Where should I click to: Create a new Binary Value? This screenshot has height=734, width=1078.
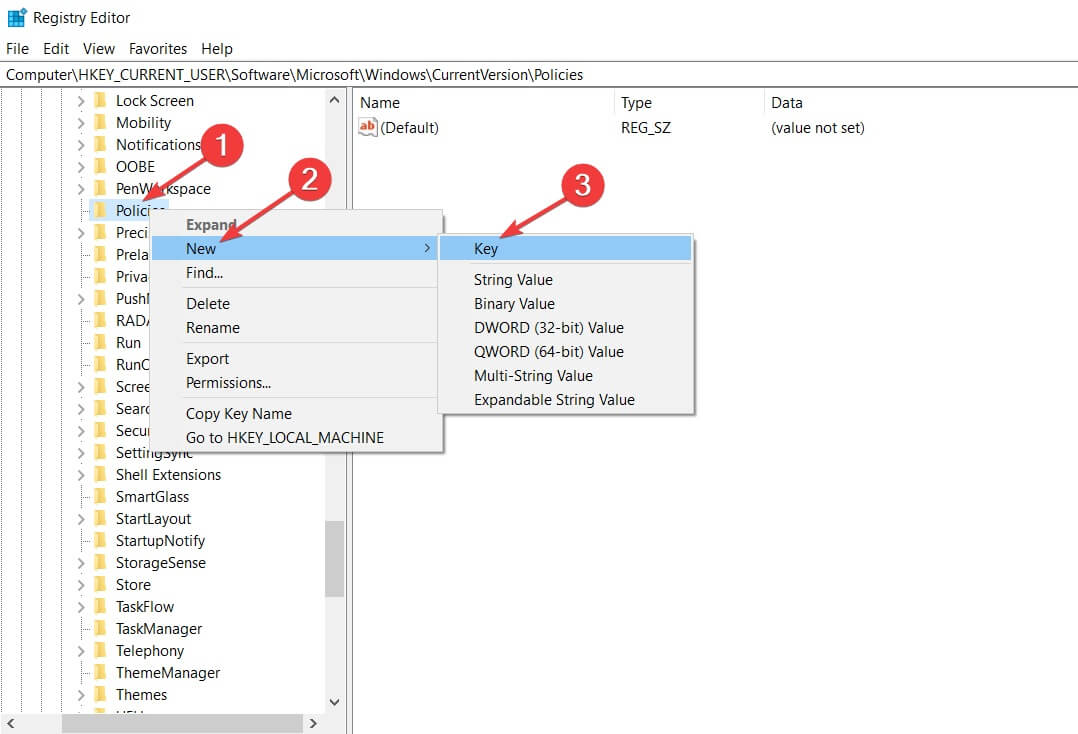pos(565,304)
